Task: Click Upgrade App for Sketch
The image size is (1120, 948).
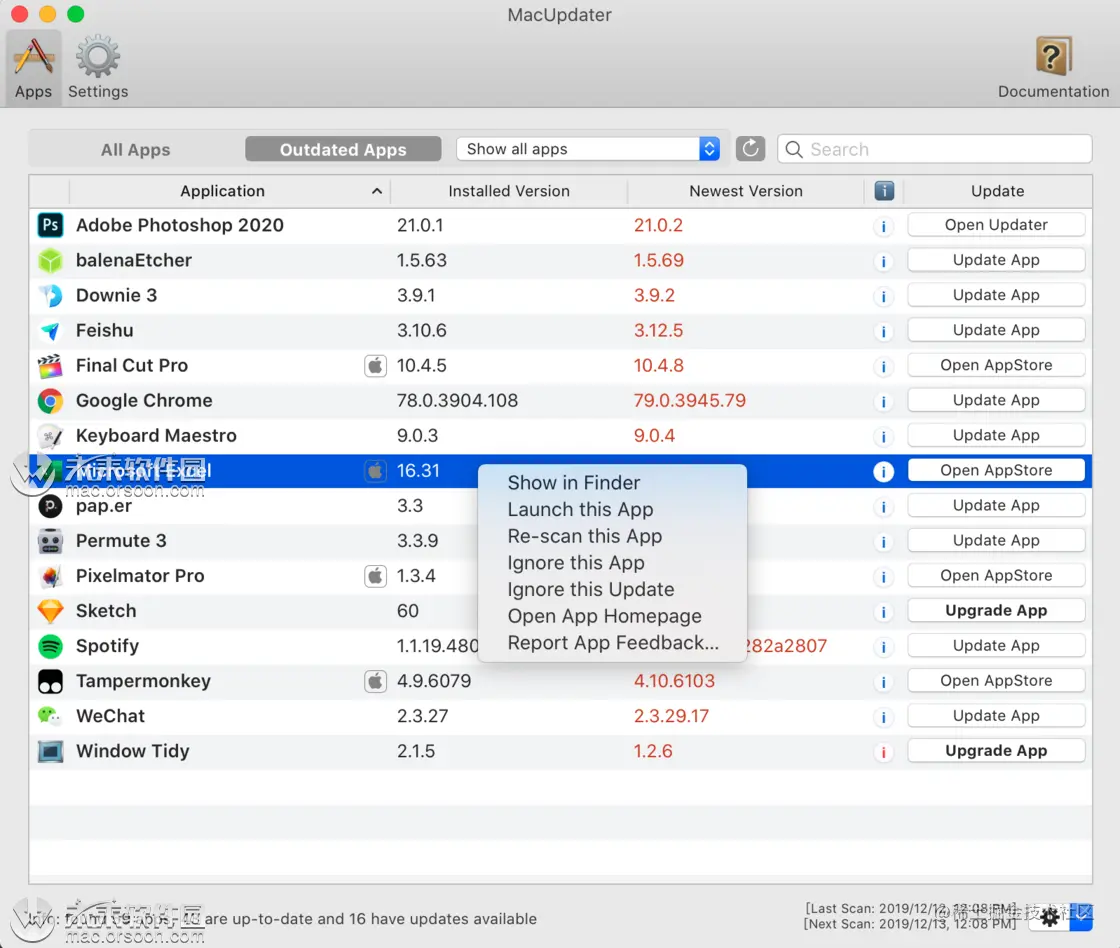Action: (996, 611)
